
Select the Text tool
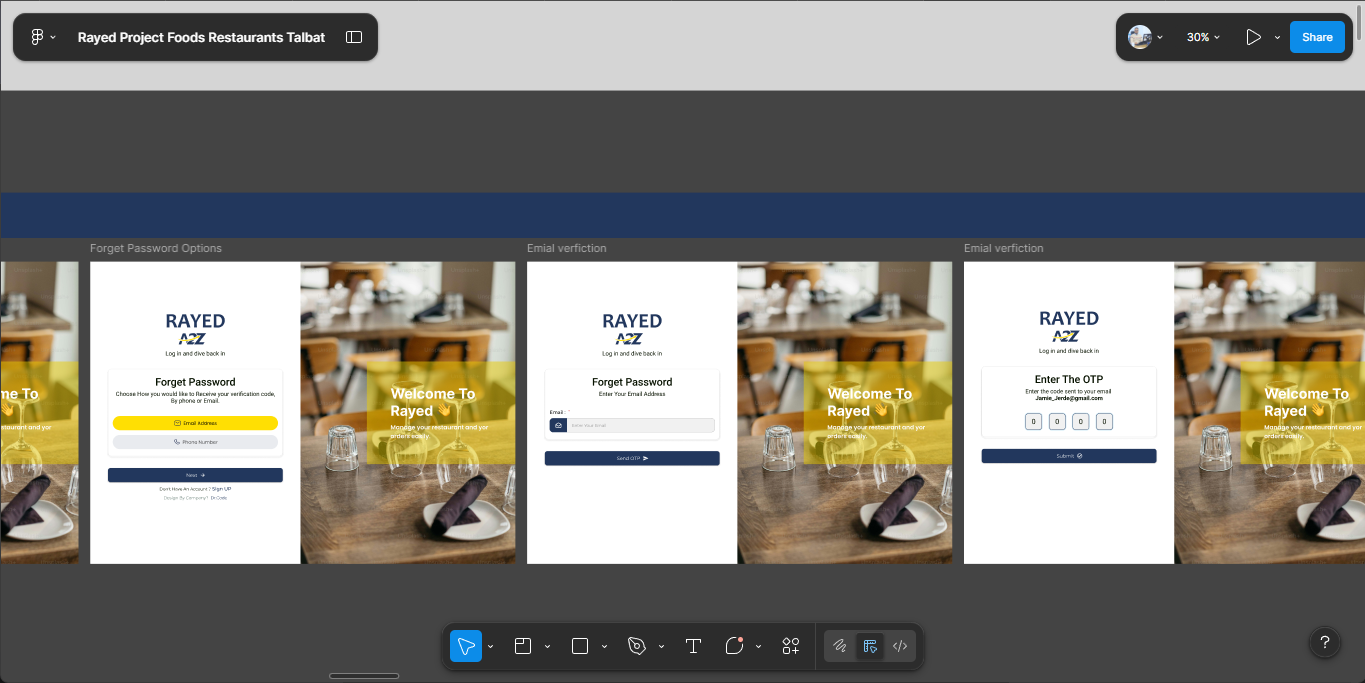693,646
